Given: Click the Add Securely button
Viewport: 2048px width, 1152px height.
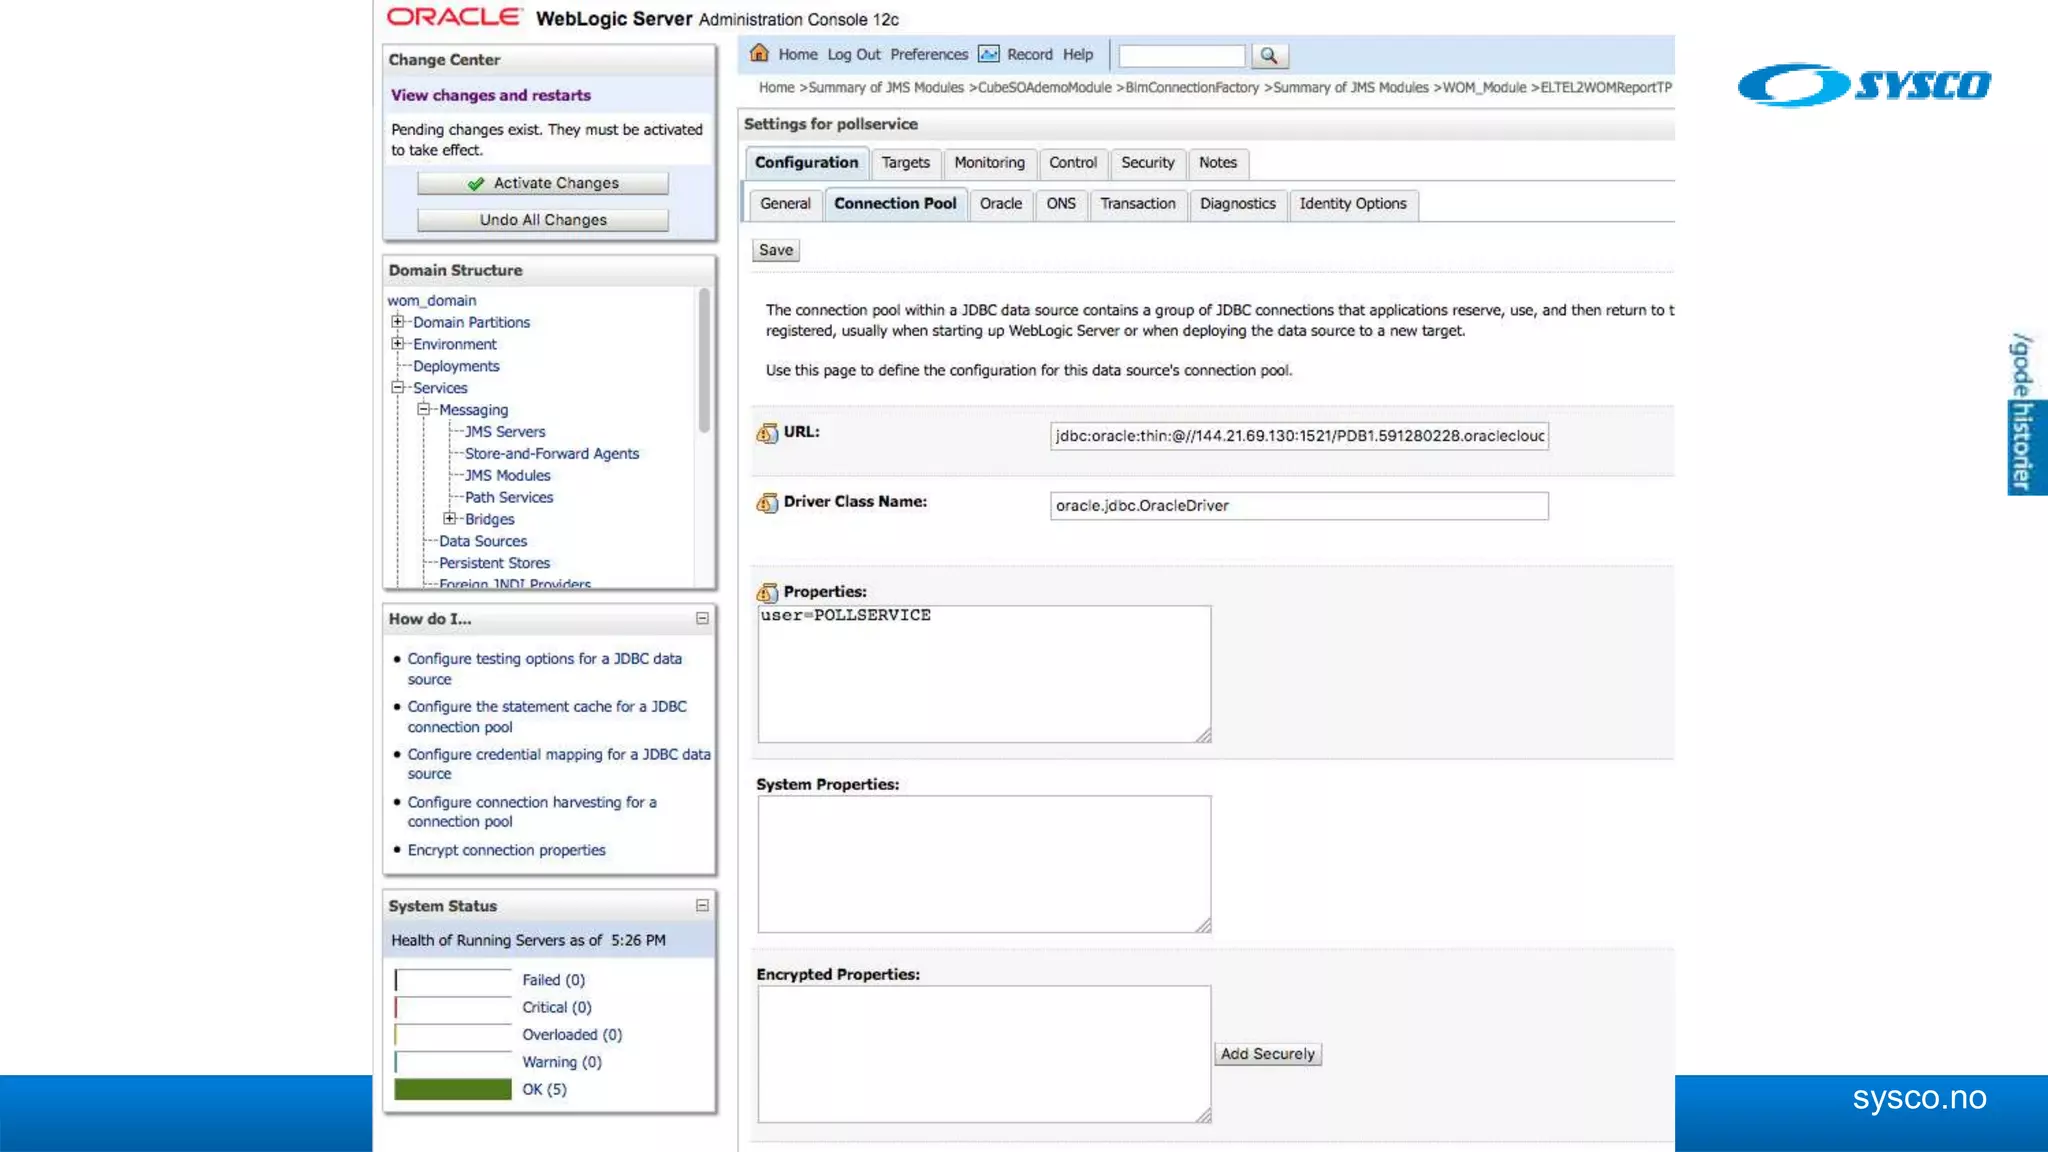Looking at the screenshot, I should 1267,1054.
